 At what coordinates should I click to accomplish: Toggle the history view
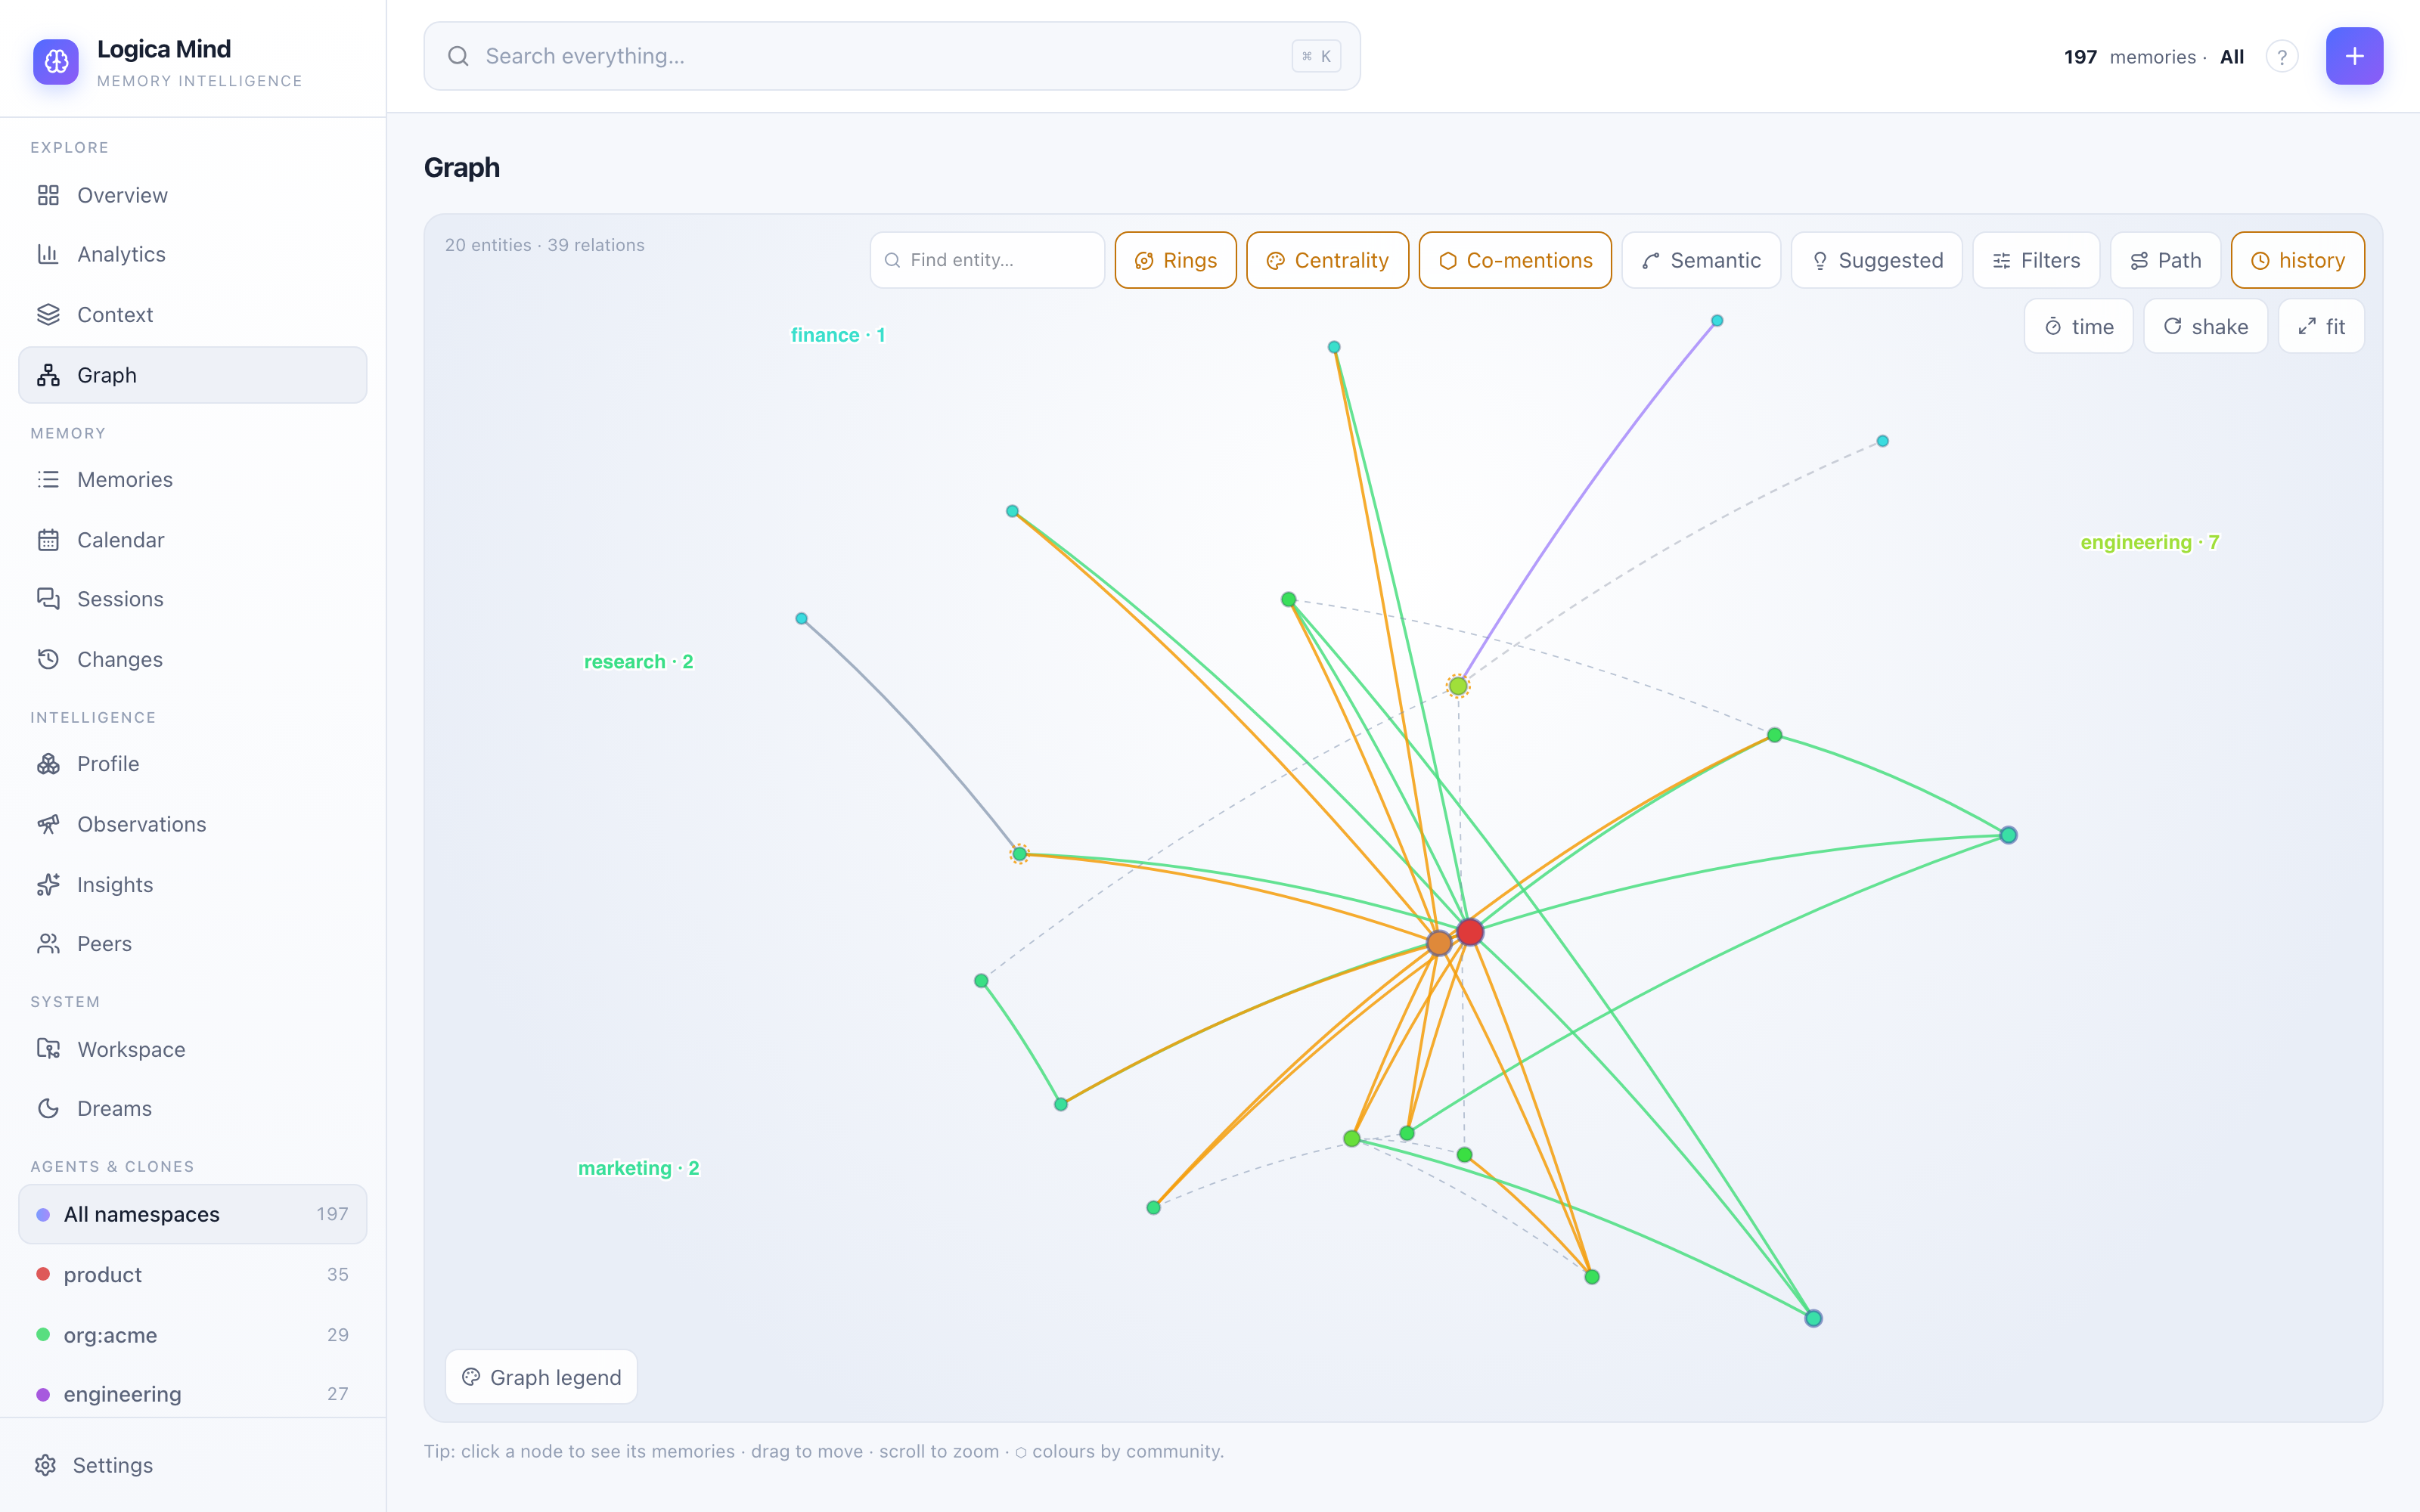pos(2298,260)
